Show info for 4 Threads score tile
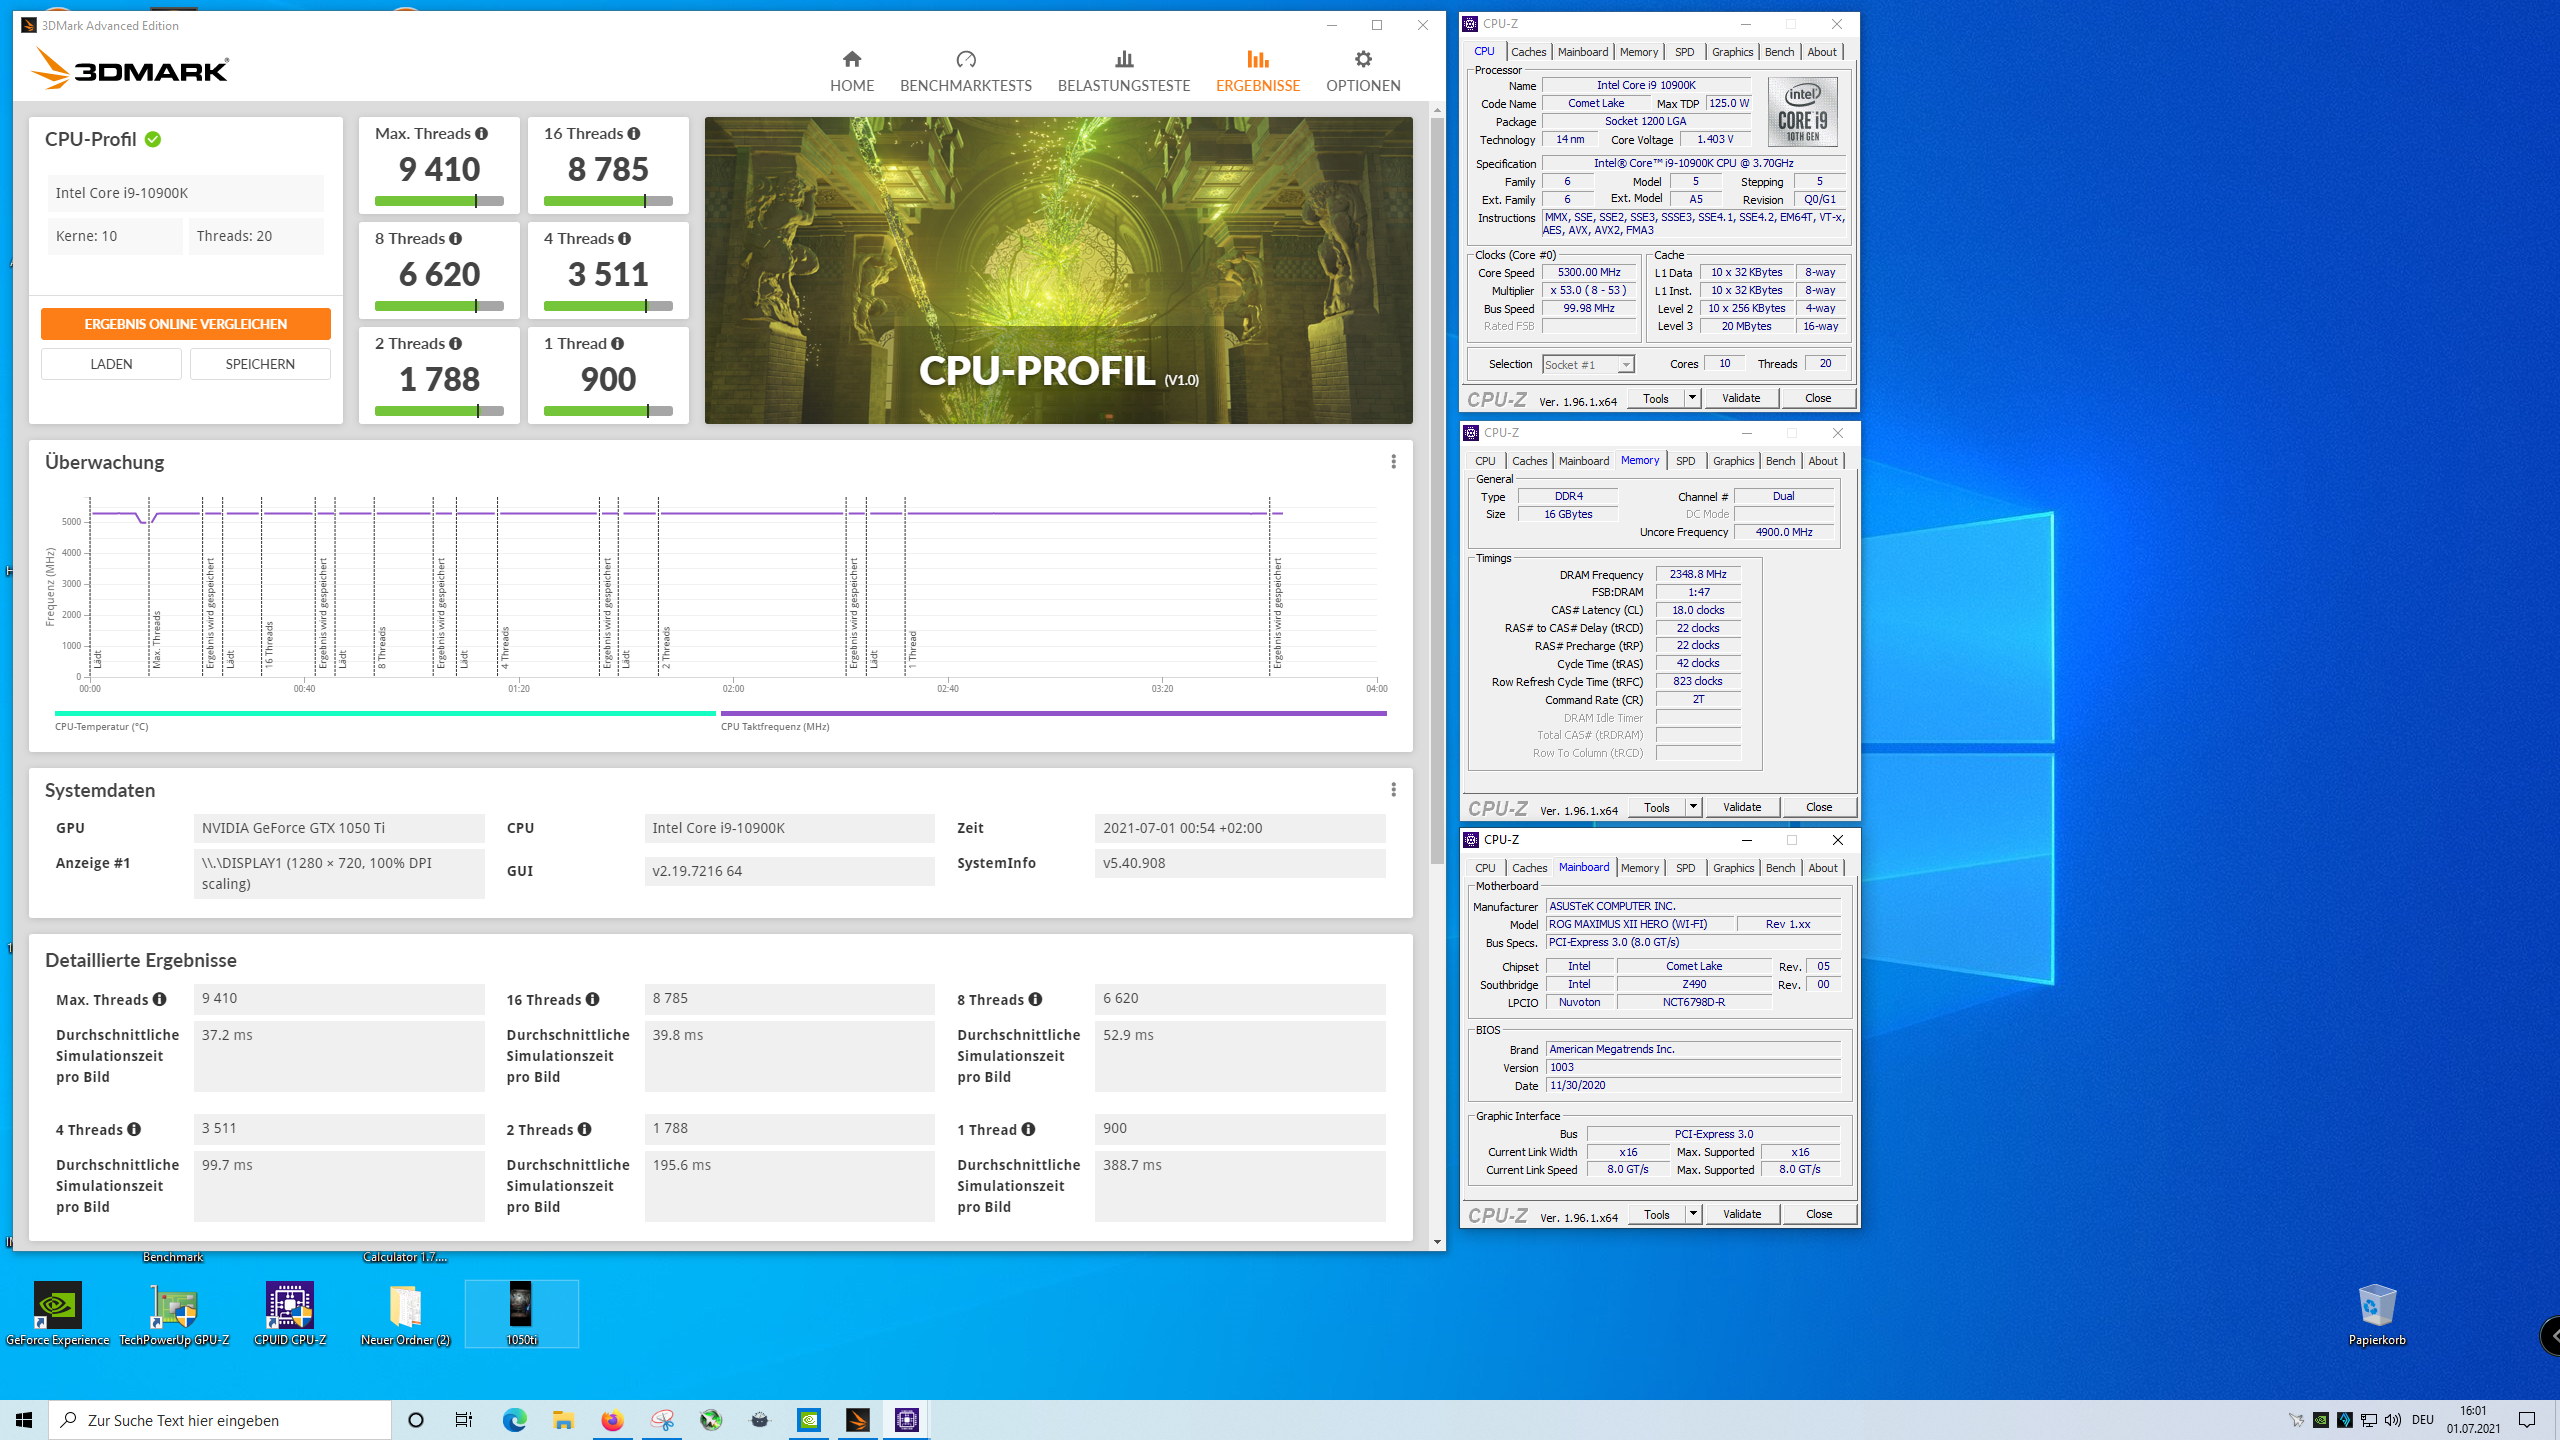Screen dimensions: 2560x1440 tap(625, 239)
